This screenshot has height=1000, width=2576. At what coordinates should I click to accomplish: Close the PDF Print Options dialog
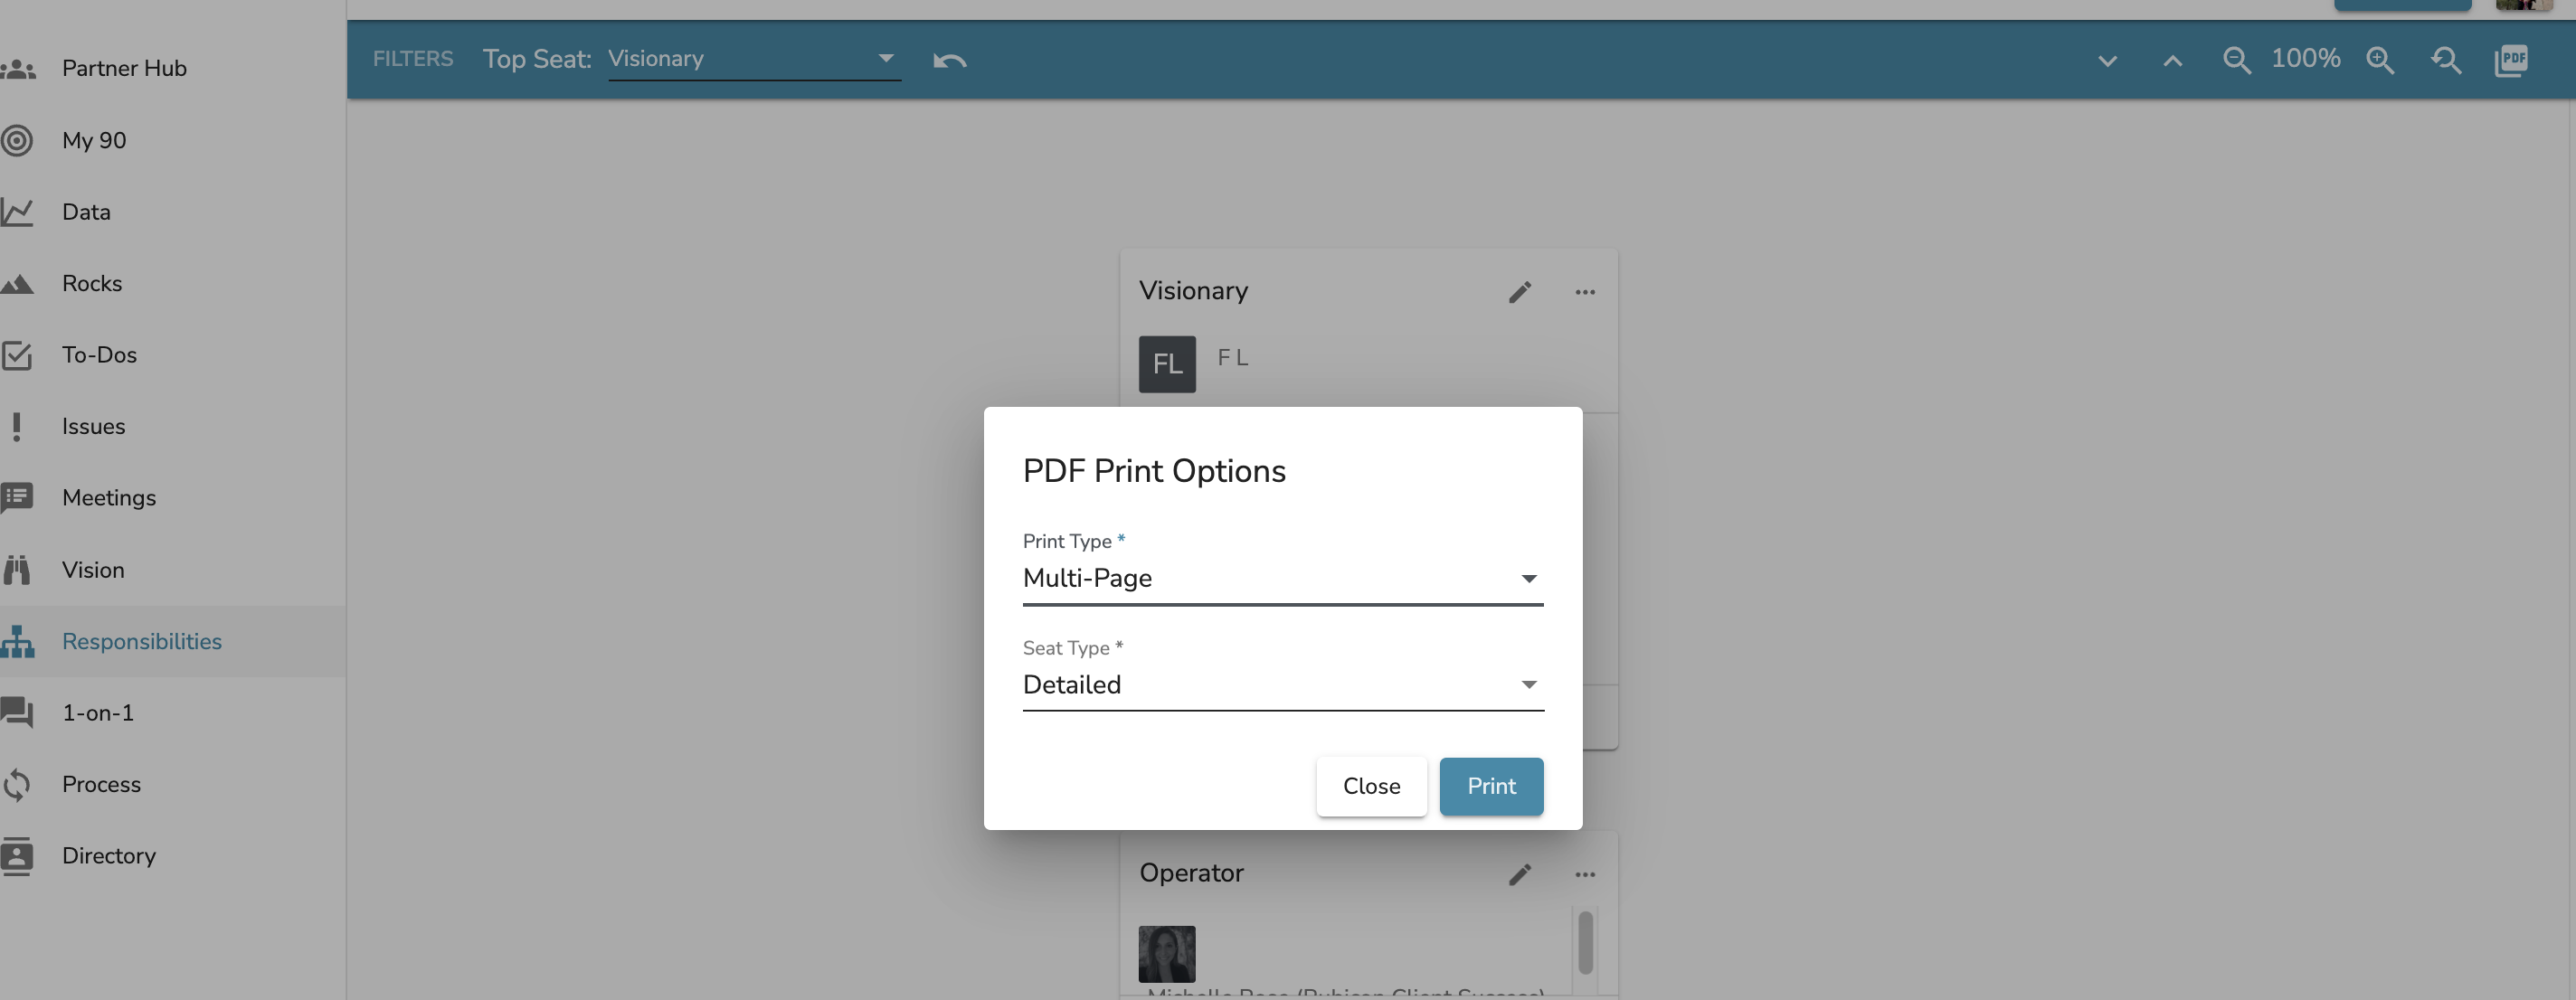tap(1370, 787)
